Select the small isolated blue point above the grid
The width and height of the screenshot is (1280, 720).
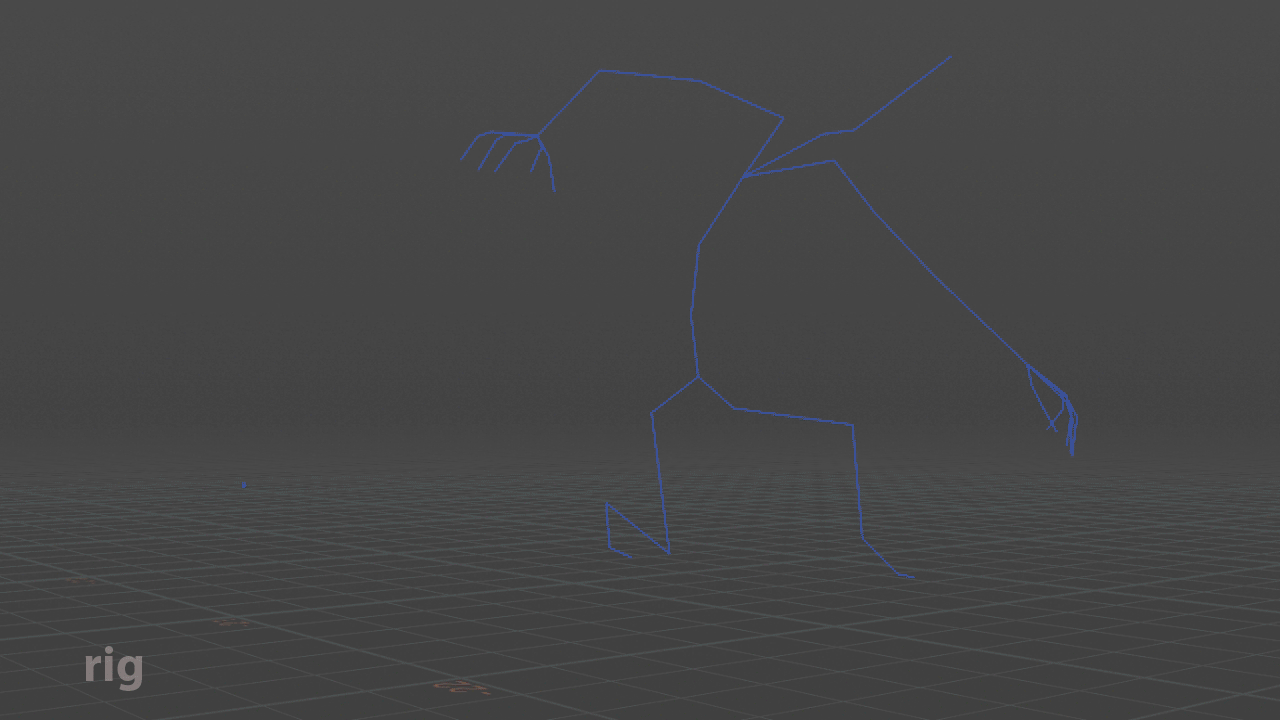(244, 485)
